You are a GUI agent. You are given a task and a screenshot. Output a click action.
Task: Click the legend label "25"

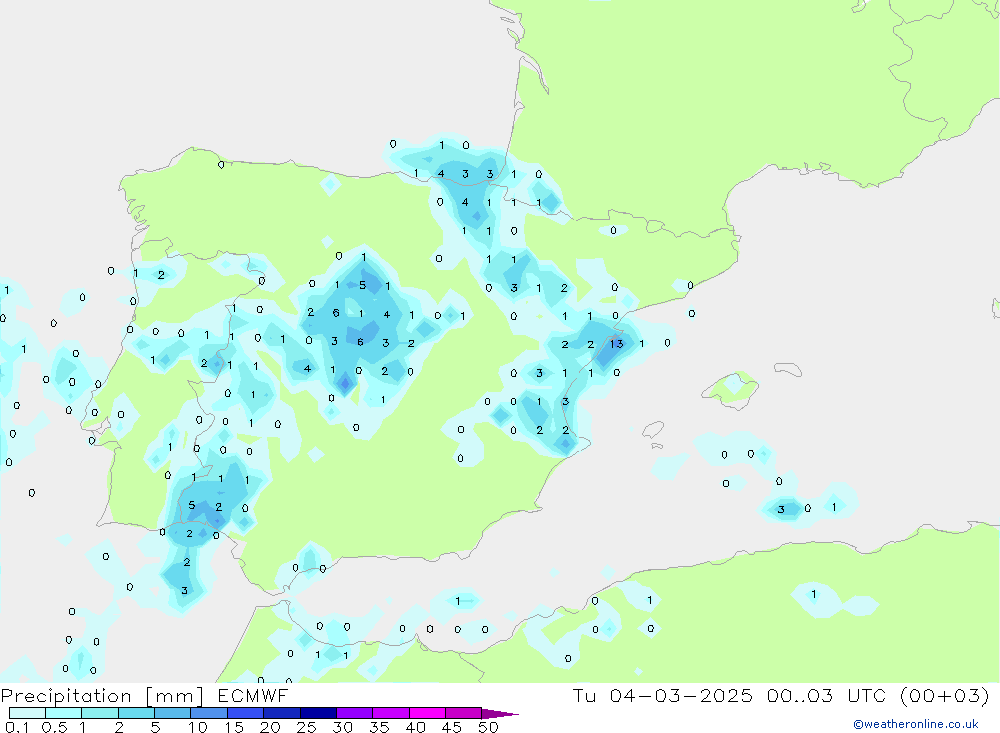click(x=307, y=727)
